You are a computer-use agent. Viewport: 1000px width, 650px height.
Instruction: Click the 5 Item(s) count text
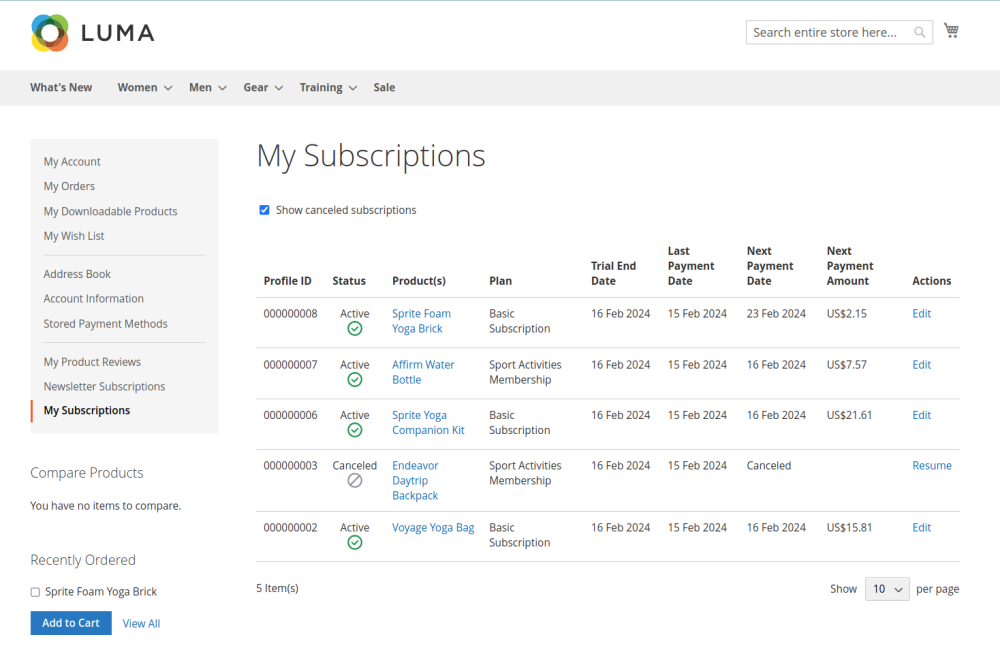click(277, 588)
